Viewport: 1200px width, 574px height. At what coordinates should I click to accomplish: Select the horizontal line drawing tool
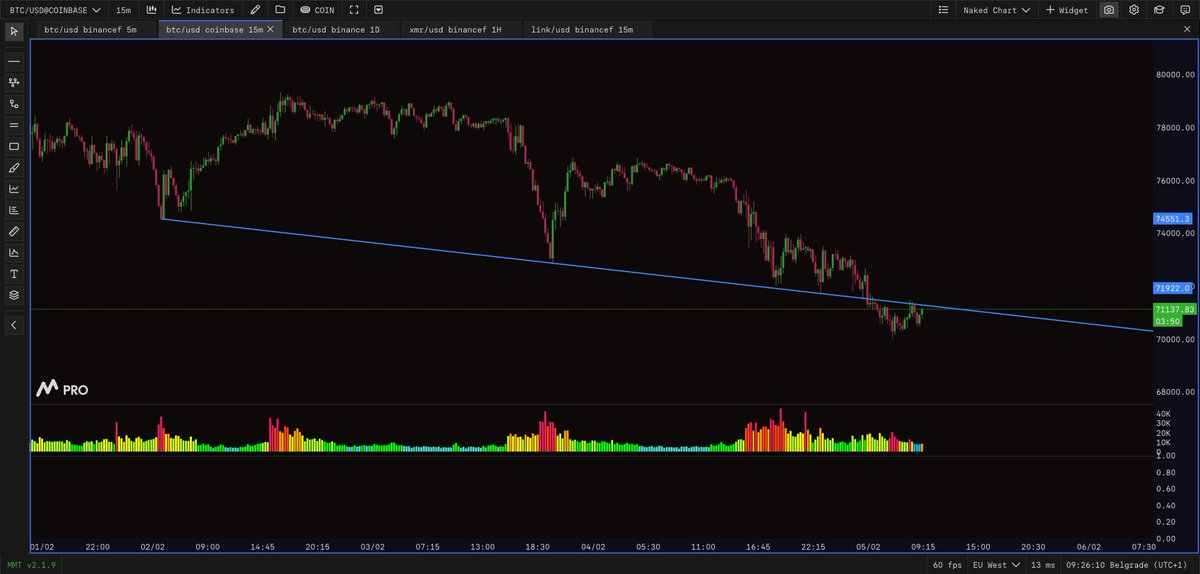14,61
